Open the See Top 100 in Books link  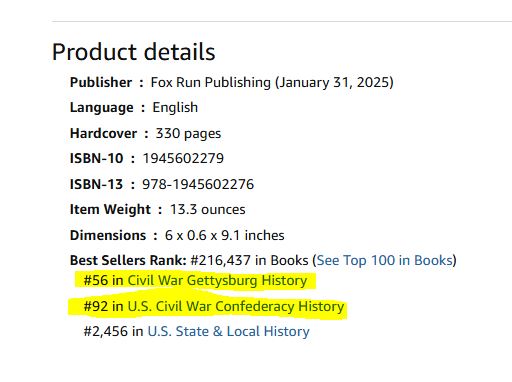point(384,261)
